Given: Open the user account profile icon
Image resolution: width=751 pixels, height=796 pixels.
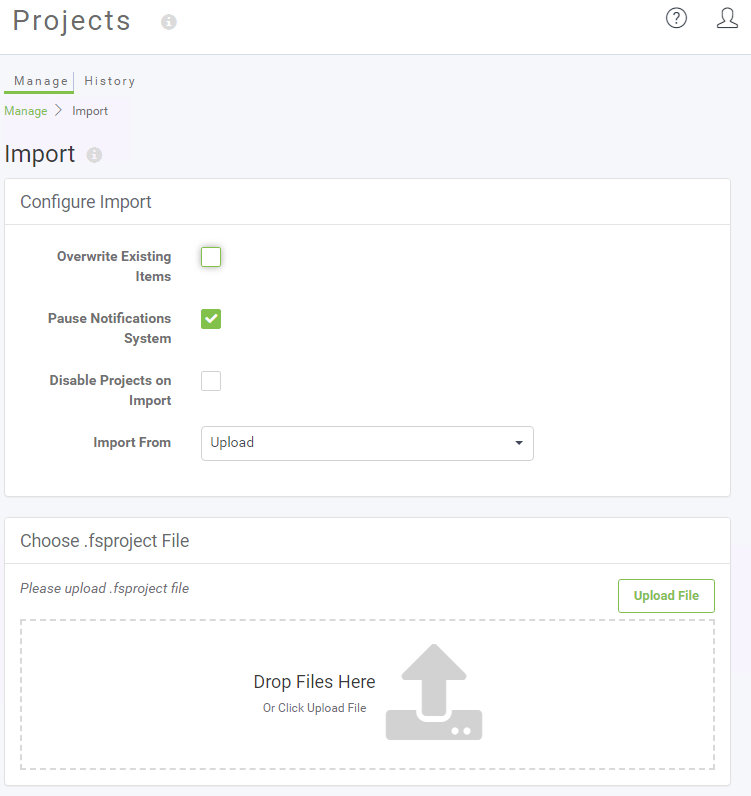Looking at the screenshot, I should click(727, 18).
